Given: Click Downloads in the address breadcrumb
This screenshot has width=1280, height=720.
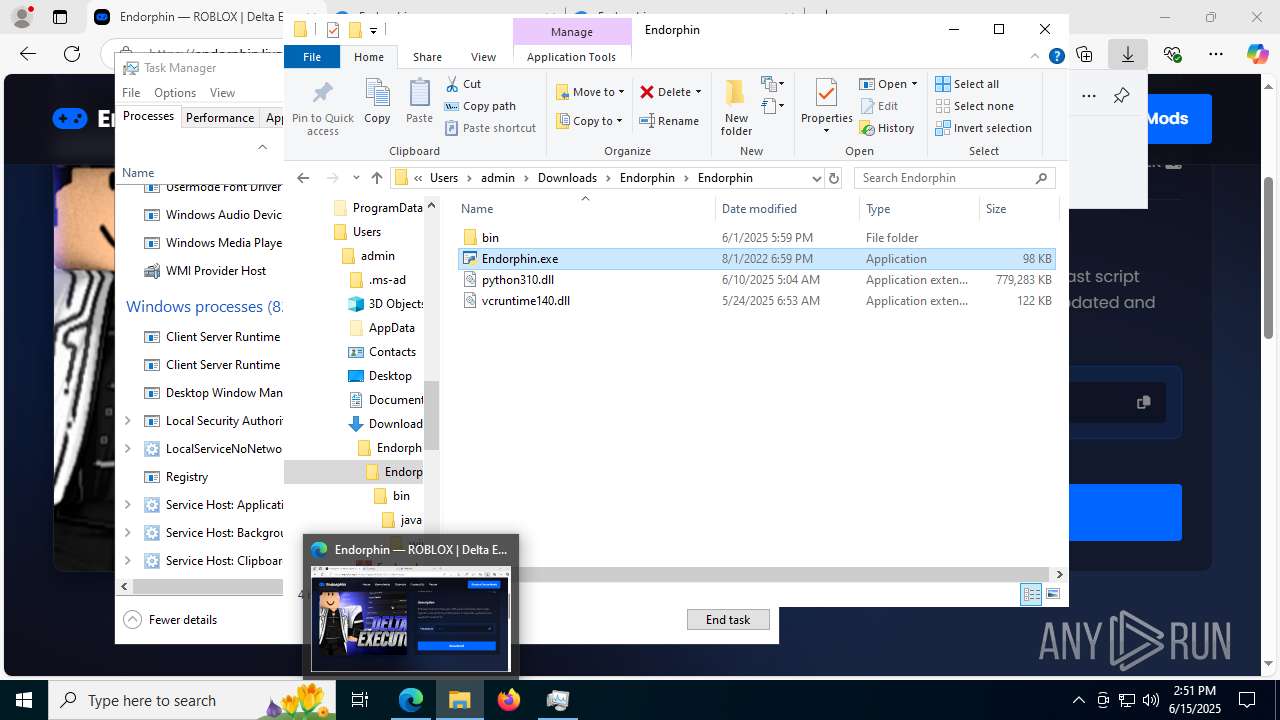Looking at the screenshot, I should [567, 178].
